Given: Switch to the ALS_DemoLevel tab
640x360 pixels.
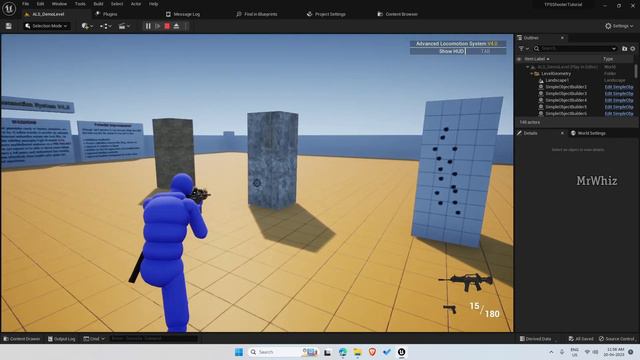Looking at the screenshot, I should pyautogui.click(x=48, y=14).
